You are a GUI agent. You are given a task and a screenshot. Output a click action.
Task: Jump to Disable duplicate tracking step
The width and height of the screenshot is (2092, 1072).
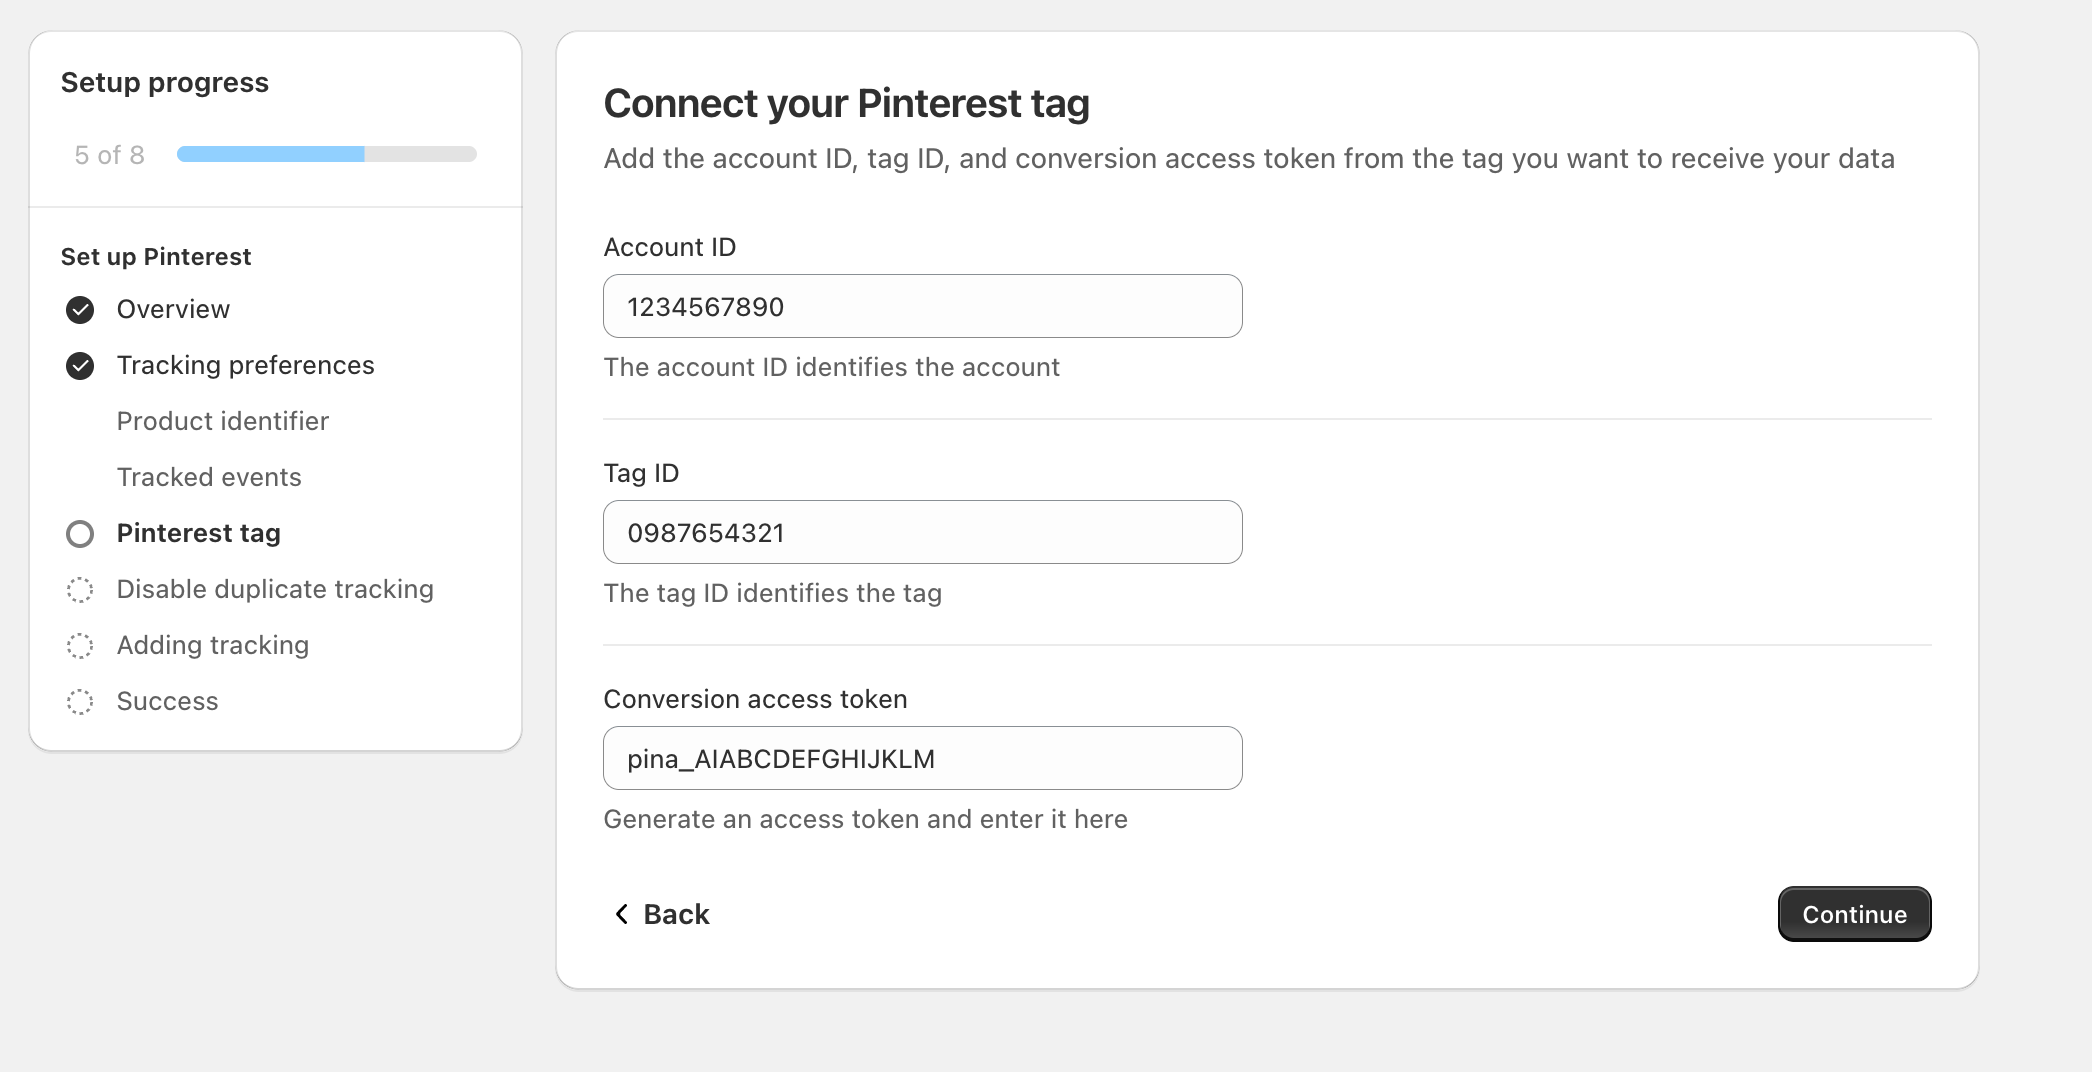[x=275, y=589]
